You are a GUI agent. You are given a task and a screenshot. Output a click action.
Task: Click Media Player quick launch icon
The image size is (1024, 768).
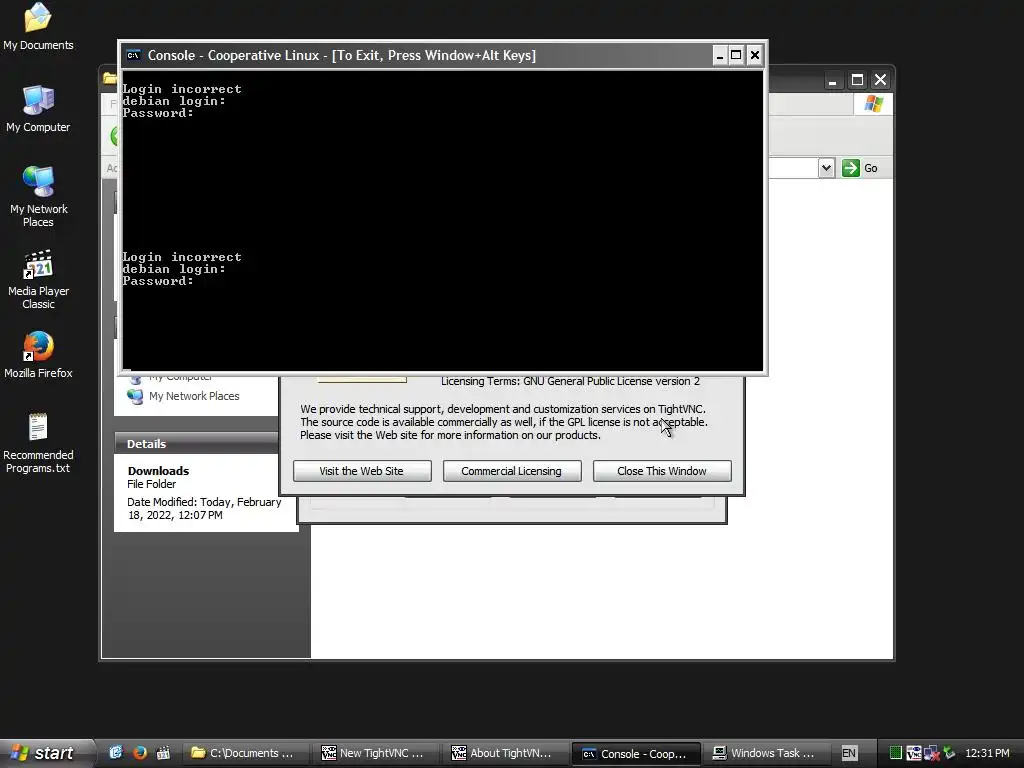tap(163, 752)
